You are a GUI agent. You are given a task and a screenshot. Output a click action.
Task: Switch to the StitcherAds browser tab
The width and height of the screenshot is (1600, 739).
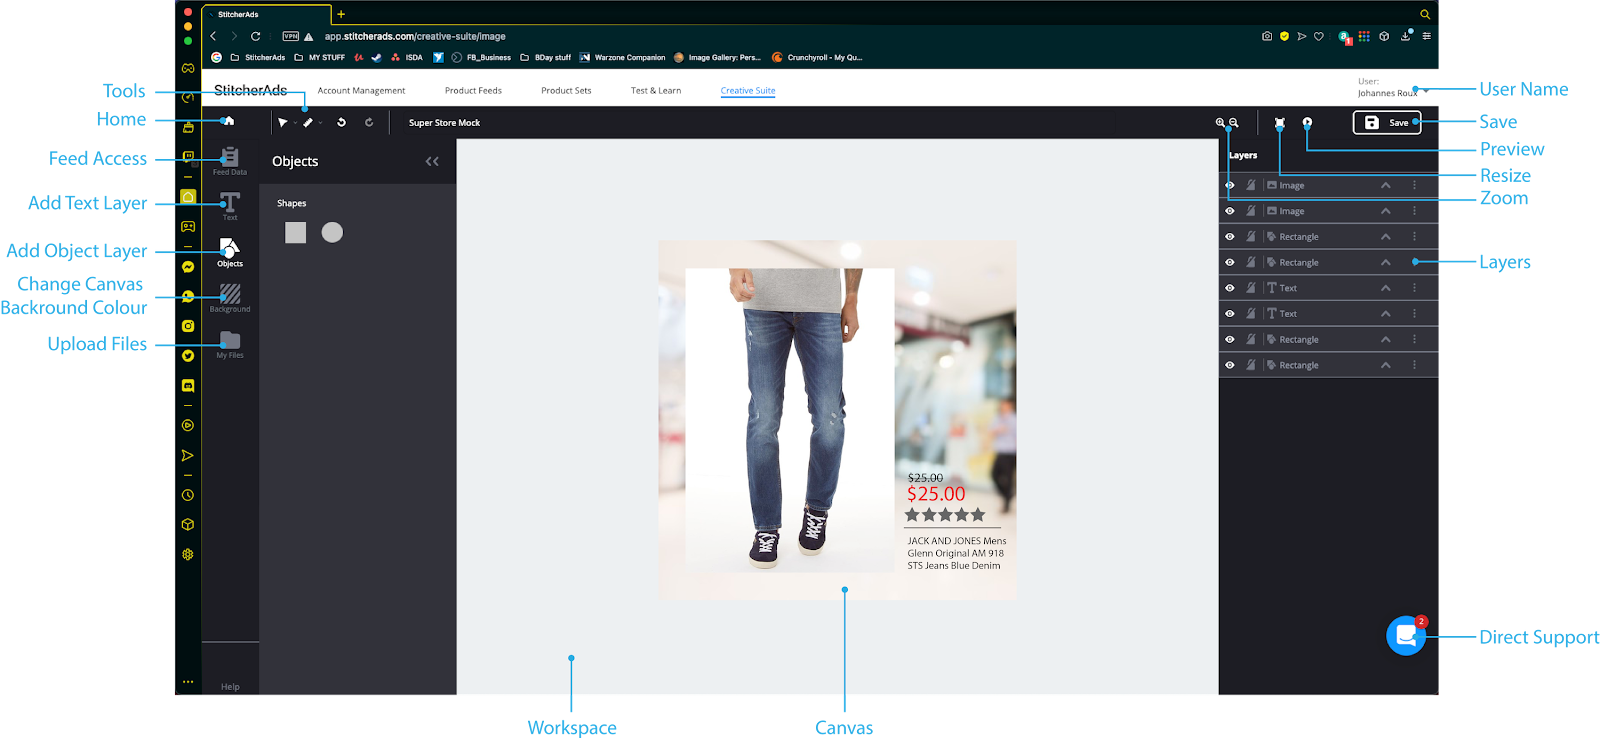[266, 14]
